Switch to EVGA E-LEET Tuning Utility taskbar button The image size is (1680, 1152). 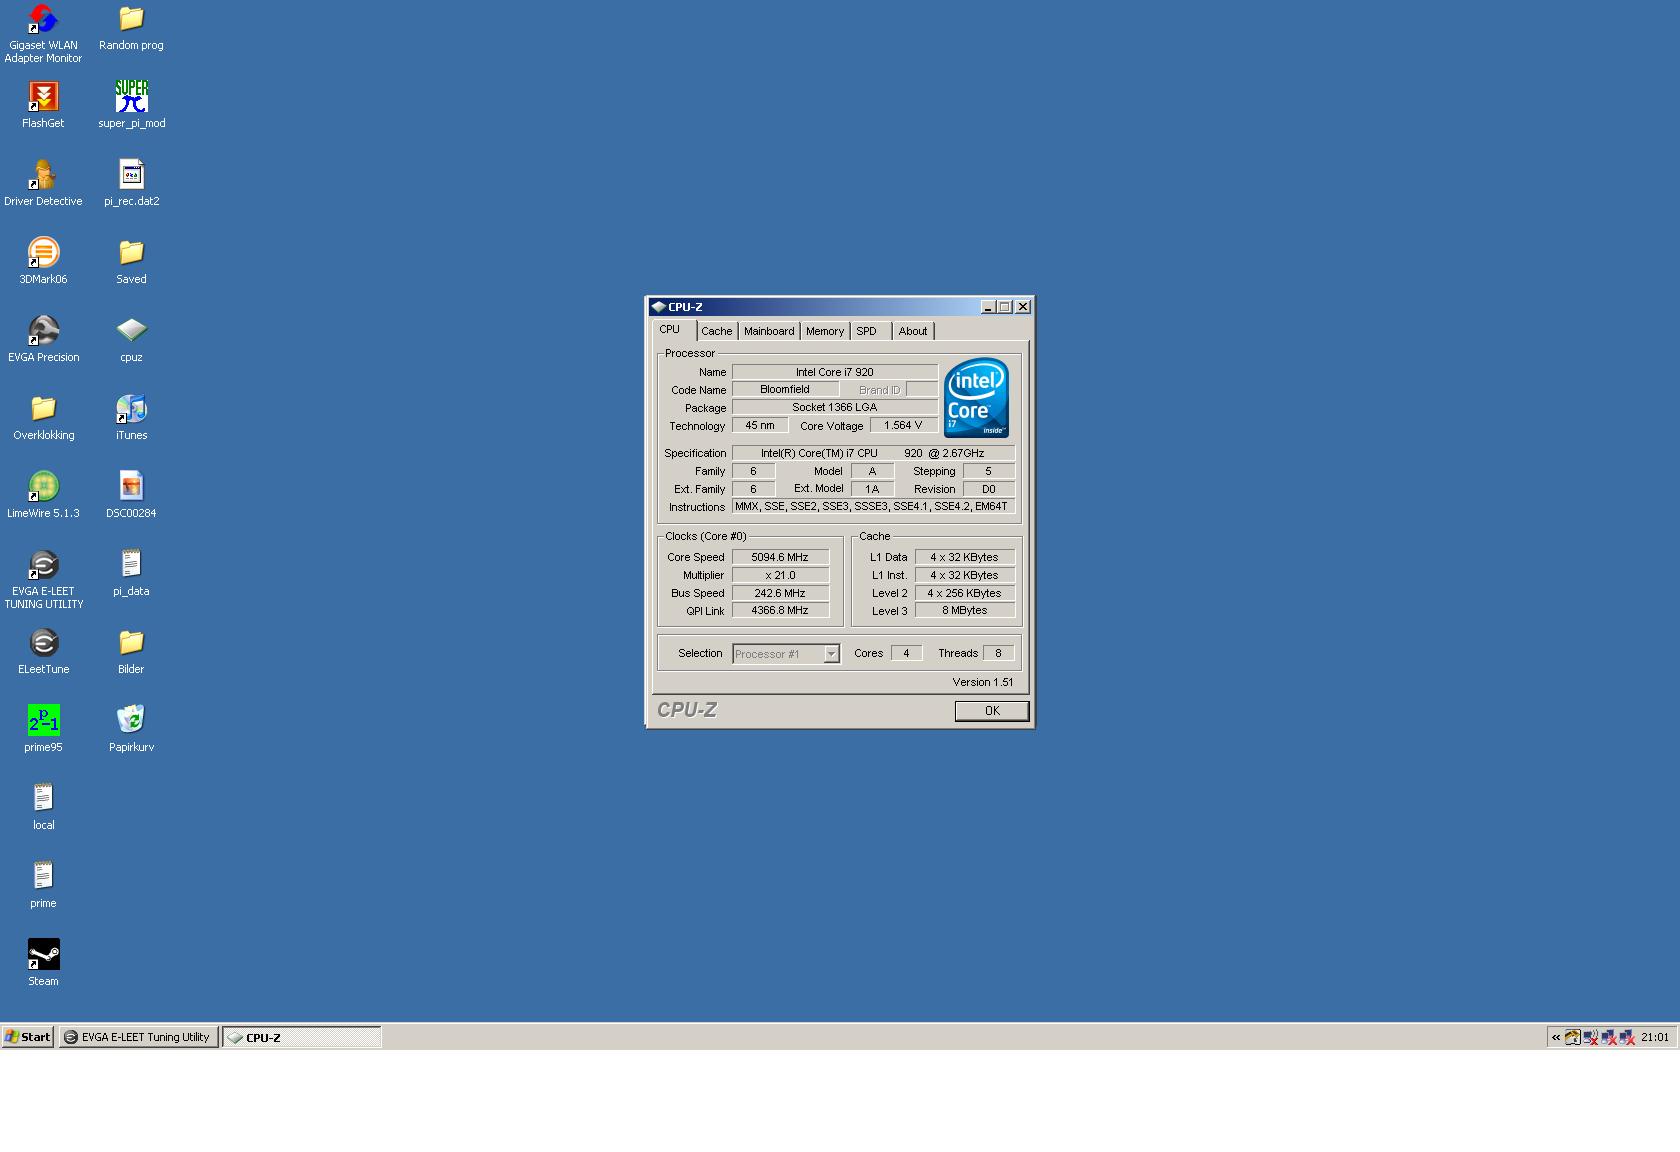[138, 1037]
